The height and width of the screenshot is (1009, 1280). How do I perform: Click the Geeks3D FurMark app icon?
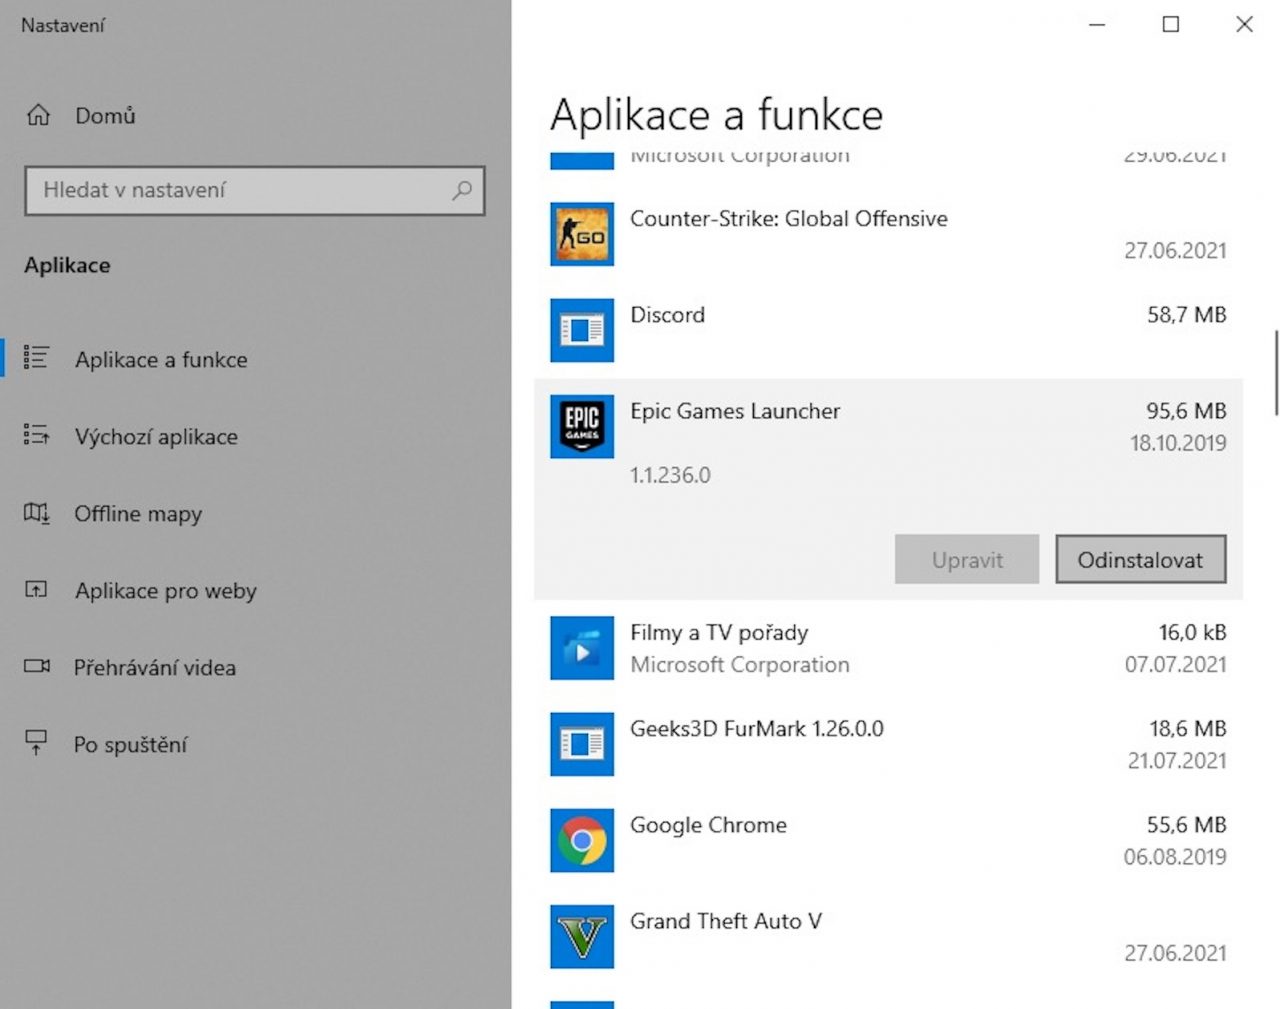click(582, 744)
